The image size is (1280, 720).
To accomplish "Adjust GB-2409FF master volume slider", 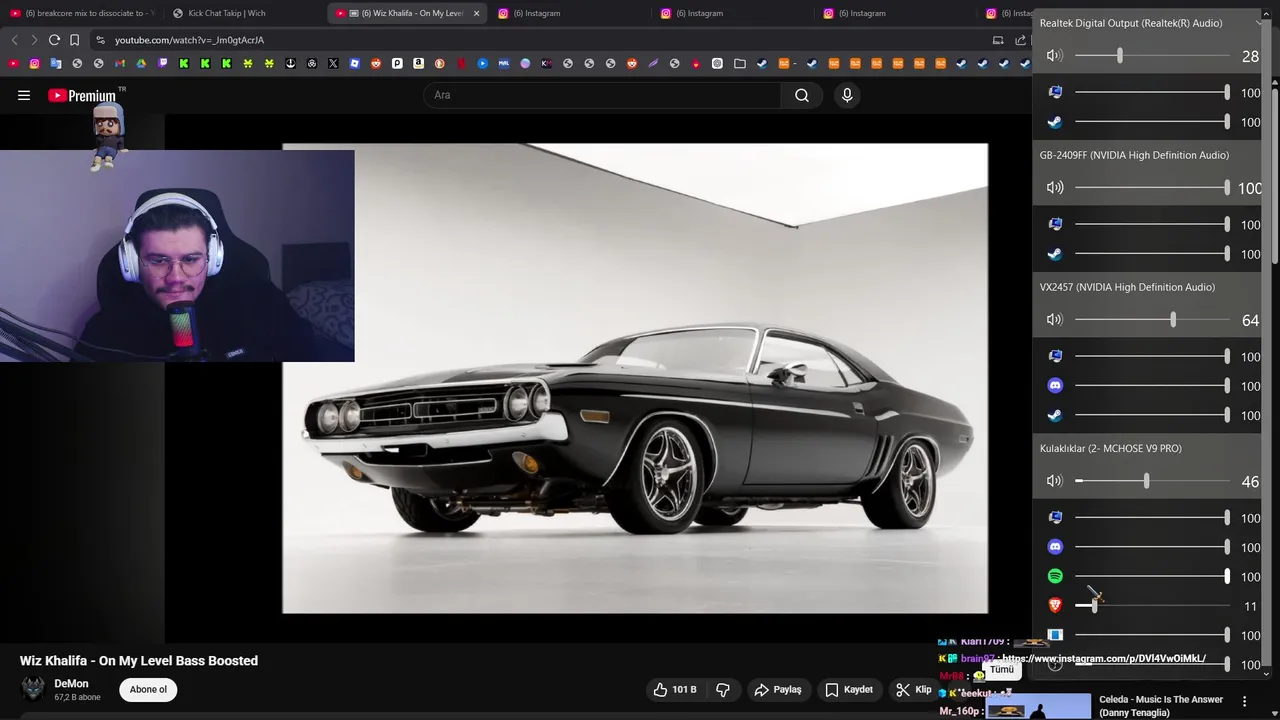I will coord(1152,188).
